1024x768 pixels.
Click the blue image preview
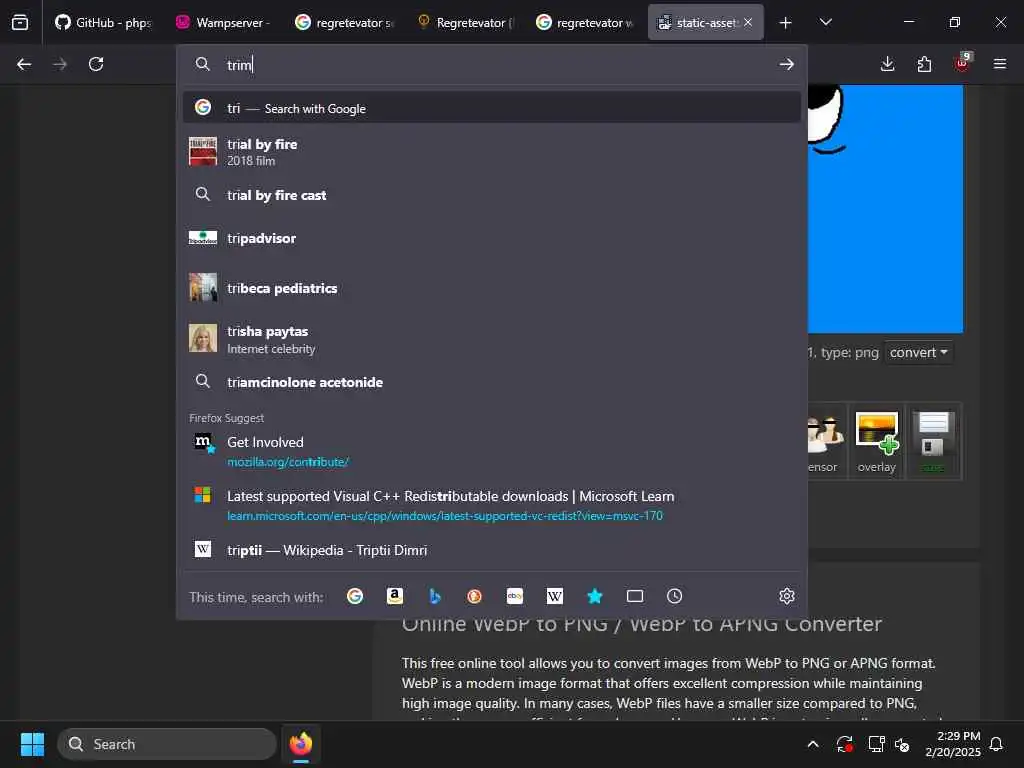[885, 209]
